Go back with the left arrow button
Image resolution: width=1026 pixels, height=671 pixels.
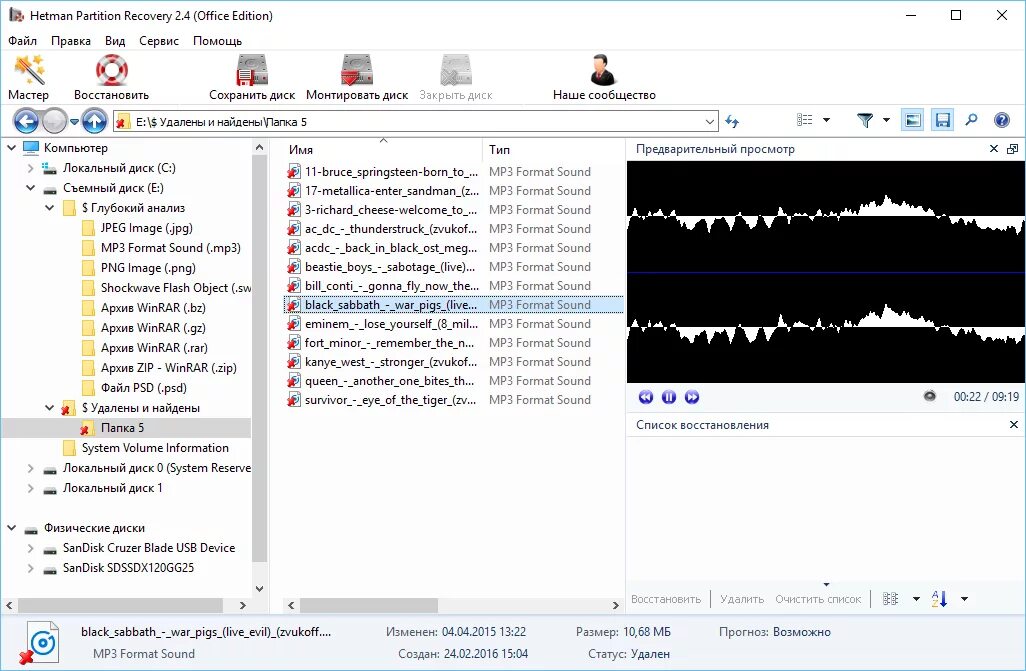point(26,121)
